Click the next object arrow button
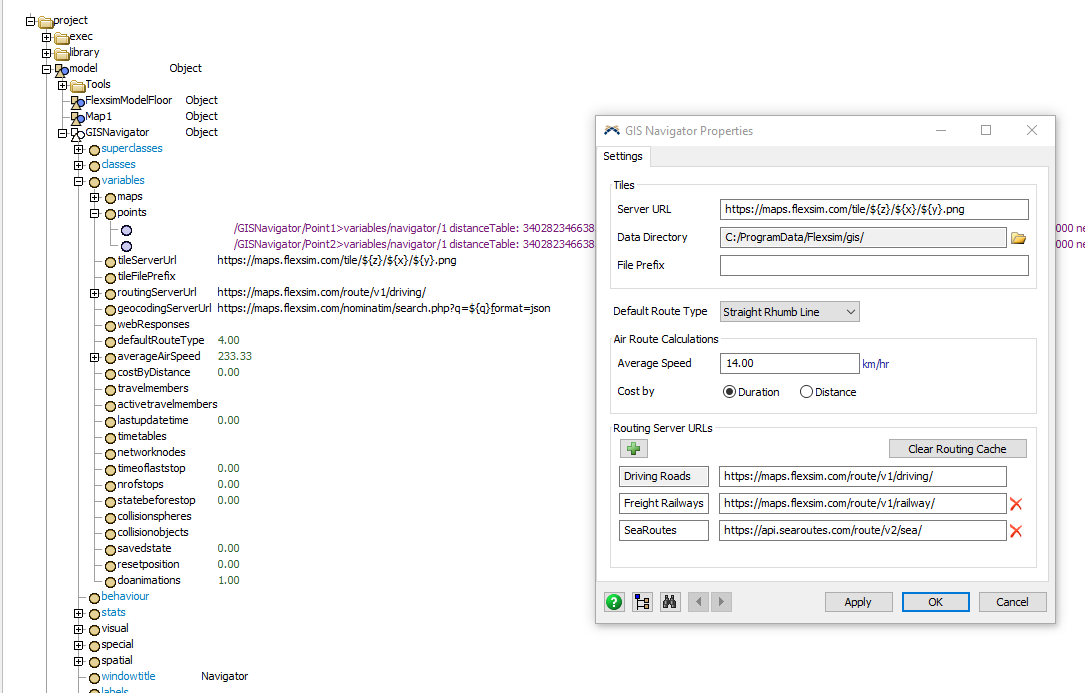The height and width of the screenshot is (693, 1085). (721, 602)
